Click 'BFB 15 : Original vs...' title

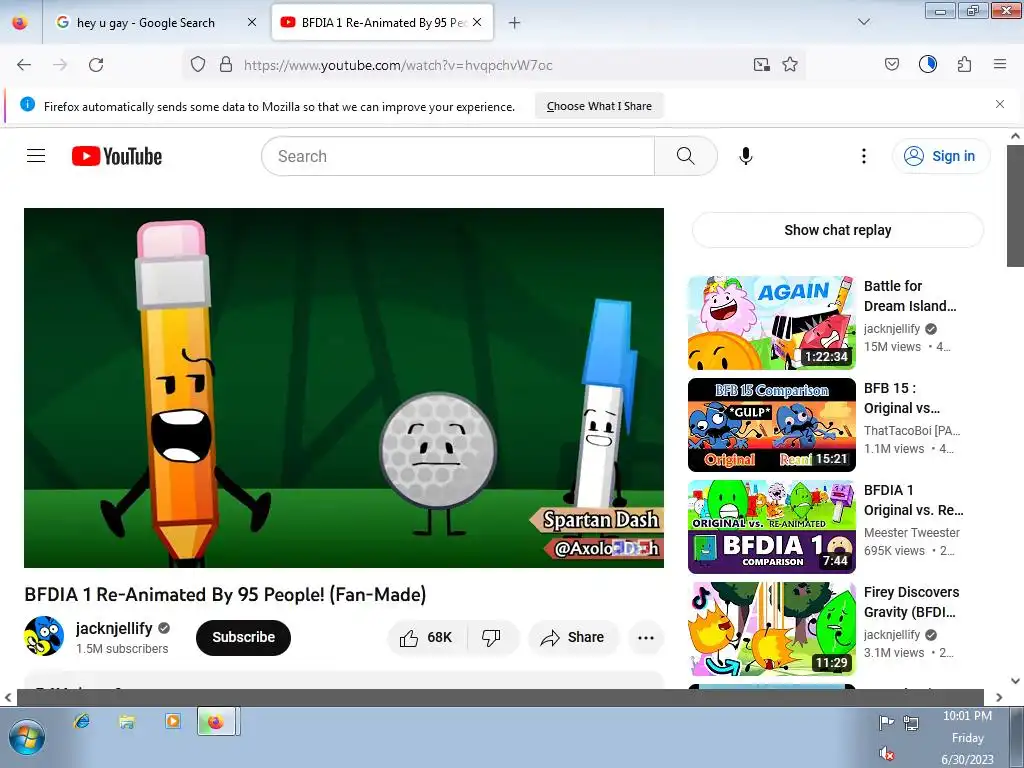[902, 398]
